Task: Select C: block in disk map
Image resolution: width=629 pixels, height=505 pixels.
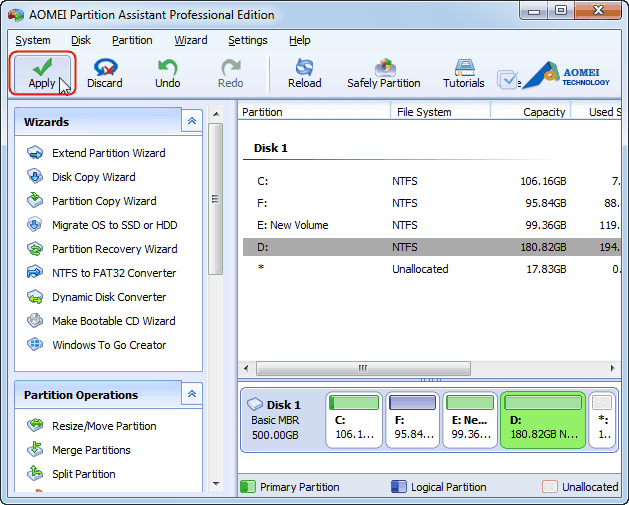Action: (354, 420)
